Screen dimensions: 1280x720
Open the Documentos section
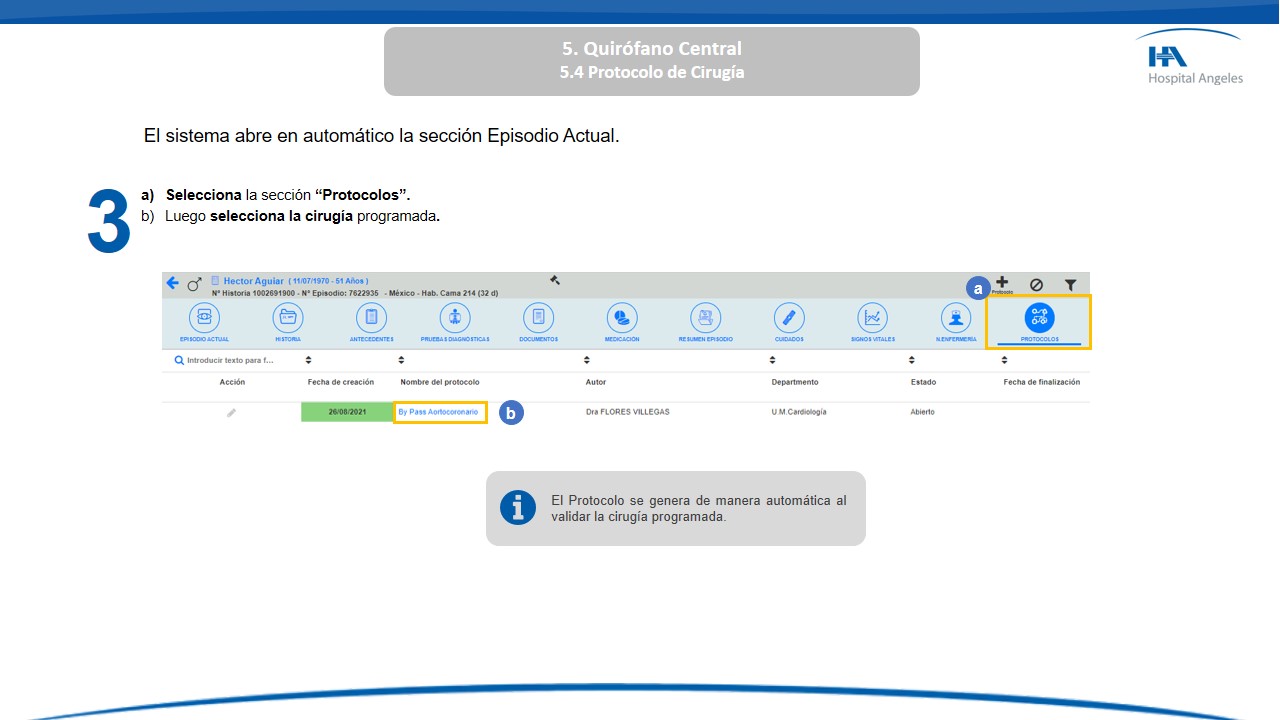click(538, 318)
